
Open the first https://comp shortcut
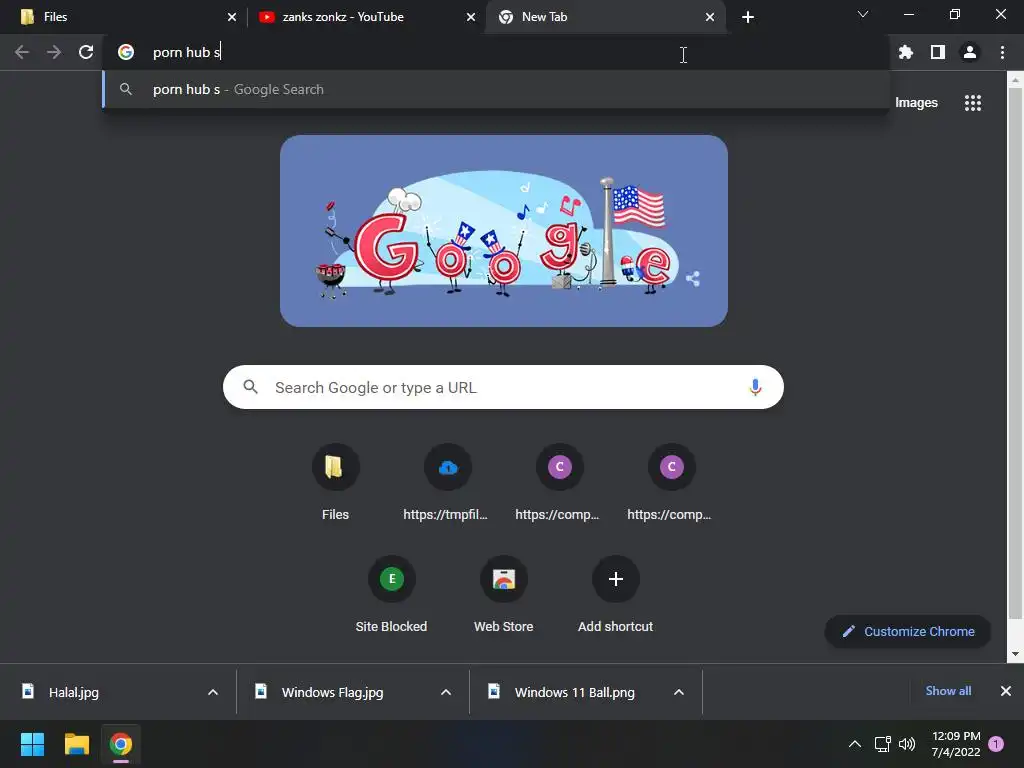(x=559, y=482)
